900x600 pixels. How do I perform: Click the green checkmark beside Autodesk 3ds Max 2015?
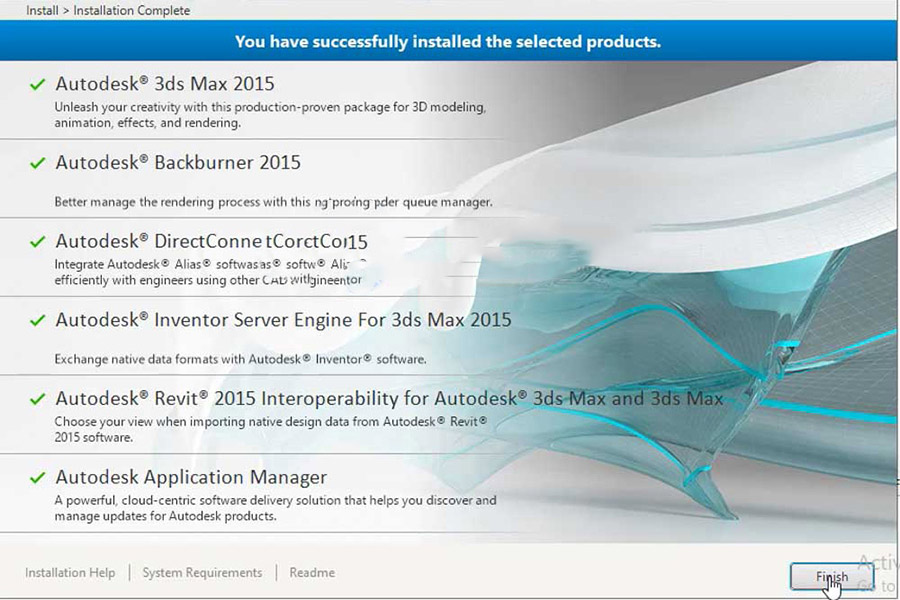[x=38, y=85]
